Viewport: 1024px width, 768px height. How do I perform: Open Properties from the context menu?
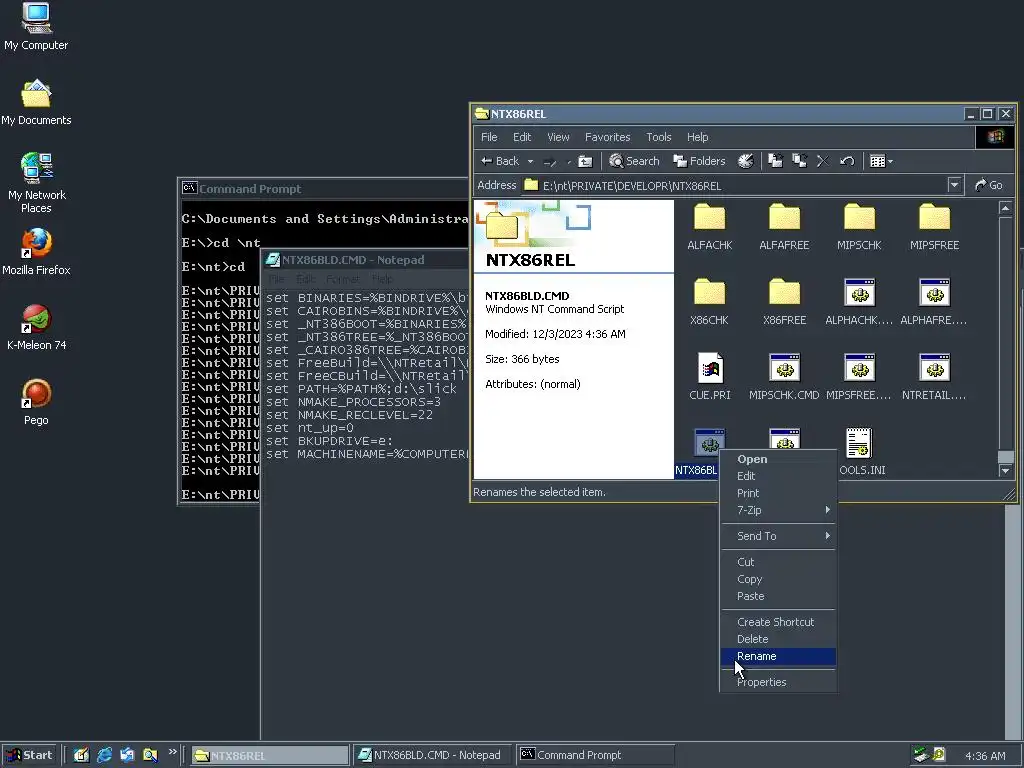[x=778, y=682]
